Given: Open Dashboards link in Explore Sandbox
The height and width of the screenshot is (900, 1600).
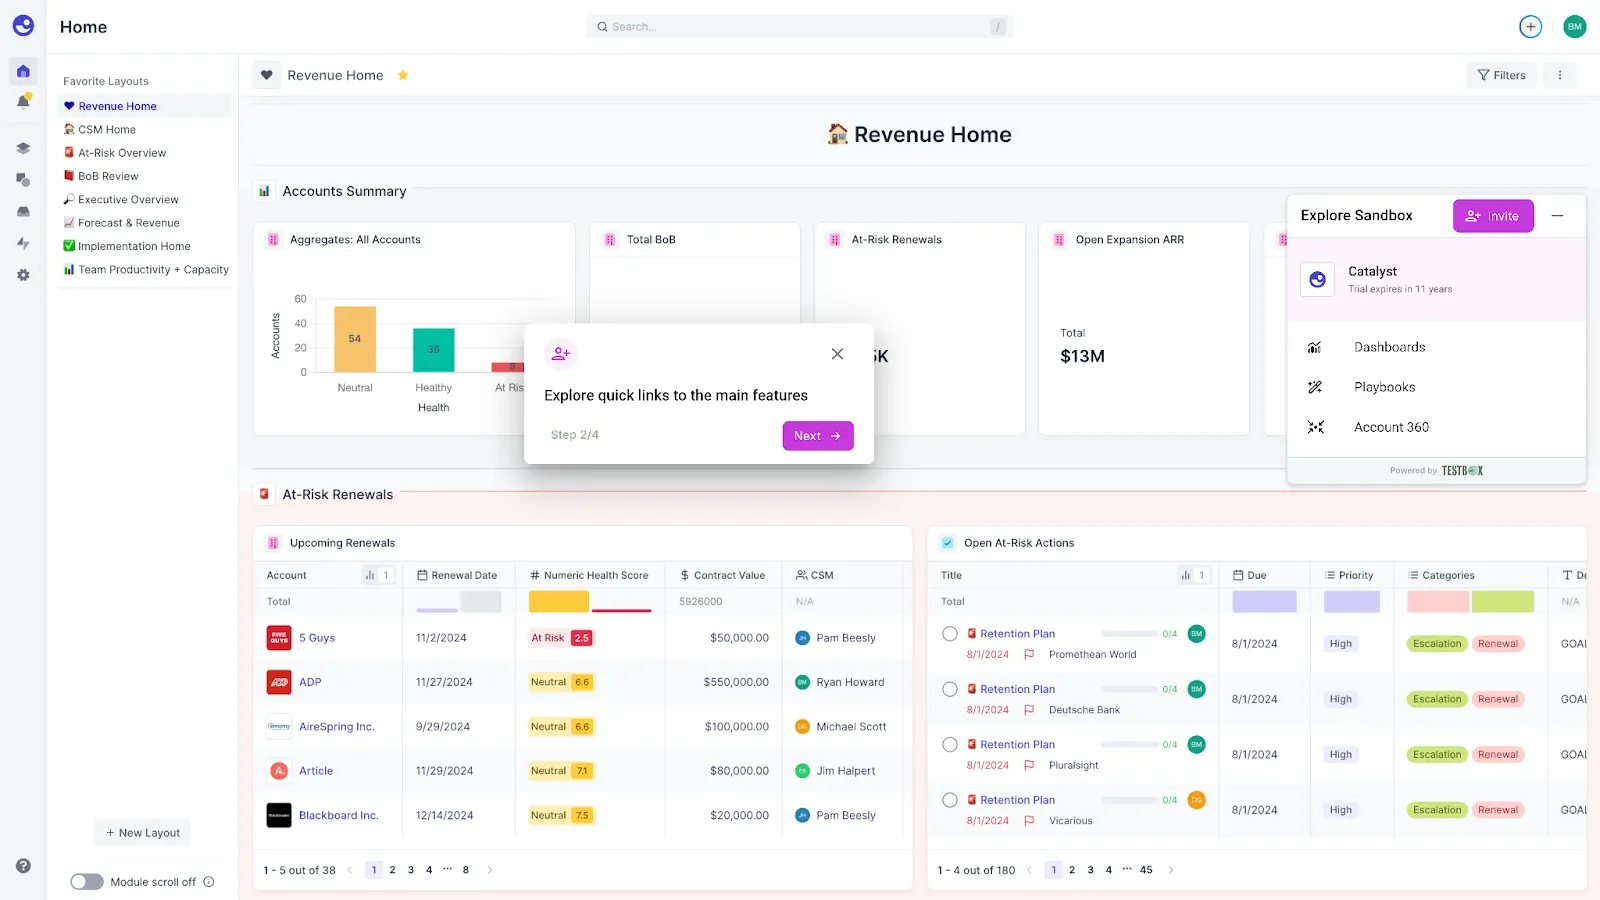Looking at the screenshot, I should click(1389, 347).
